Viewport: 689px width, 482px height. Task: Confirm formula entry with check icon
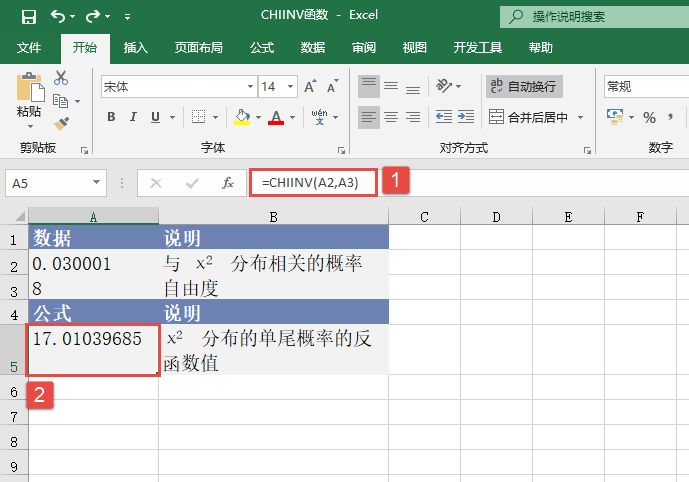pyautogui.click(x=192, y=183)
